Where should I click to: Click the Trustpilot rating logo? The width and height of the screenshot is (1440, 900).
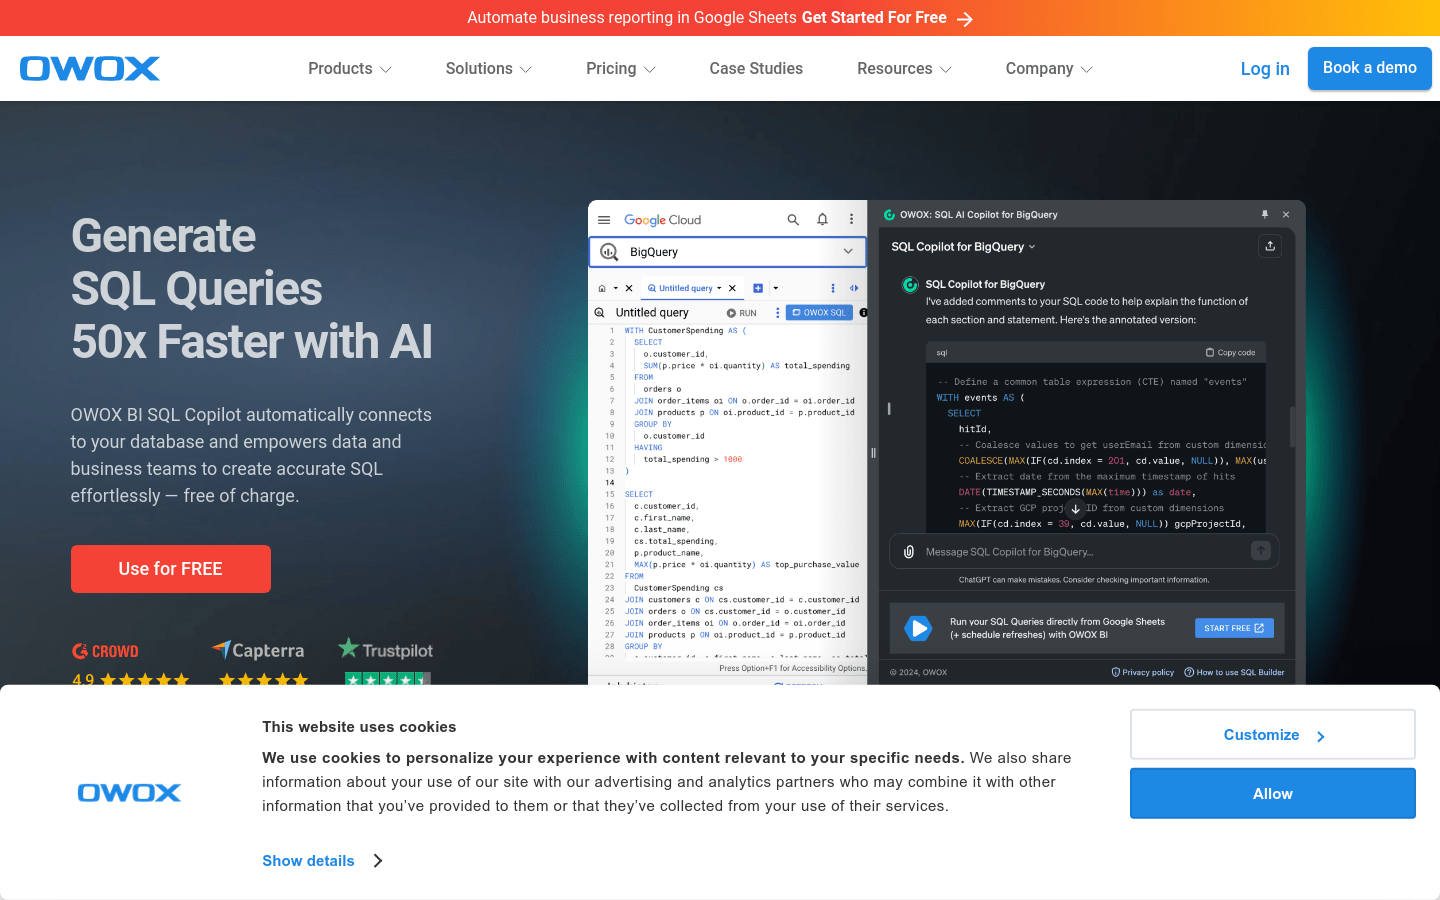click(385, 649)
